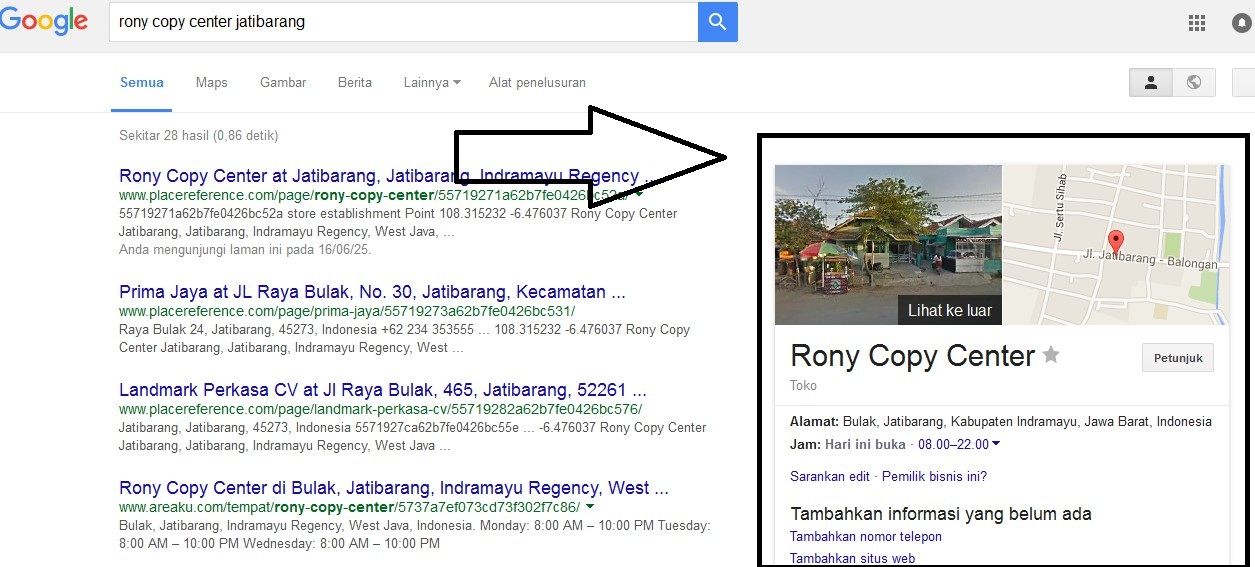Screen dimensions: 1255x567
Task: Open Landmark Perkasa CV result
Action: (x=383, y=390)
